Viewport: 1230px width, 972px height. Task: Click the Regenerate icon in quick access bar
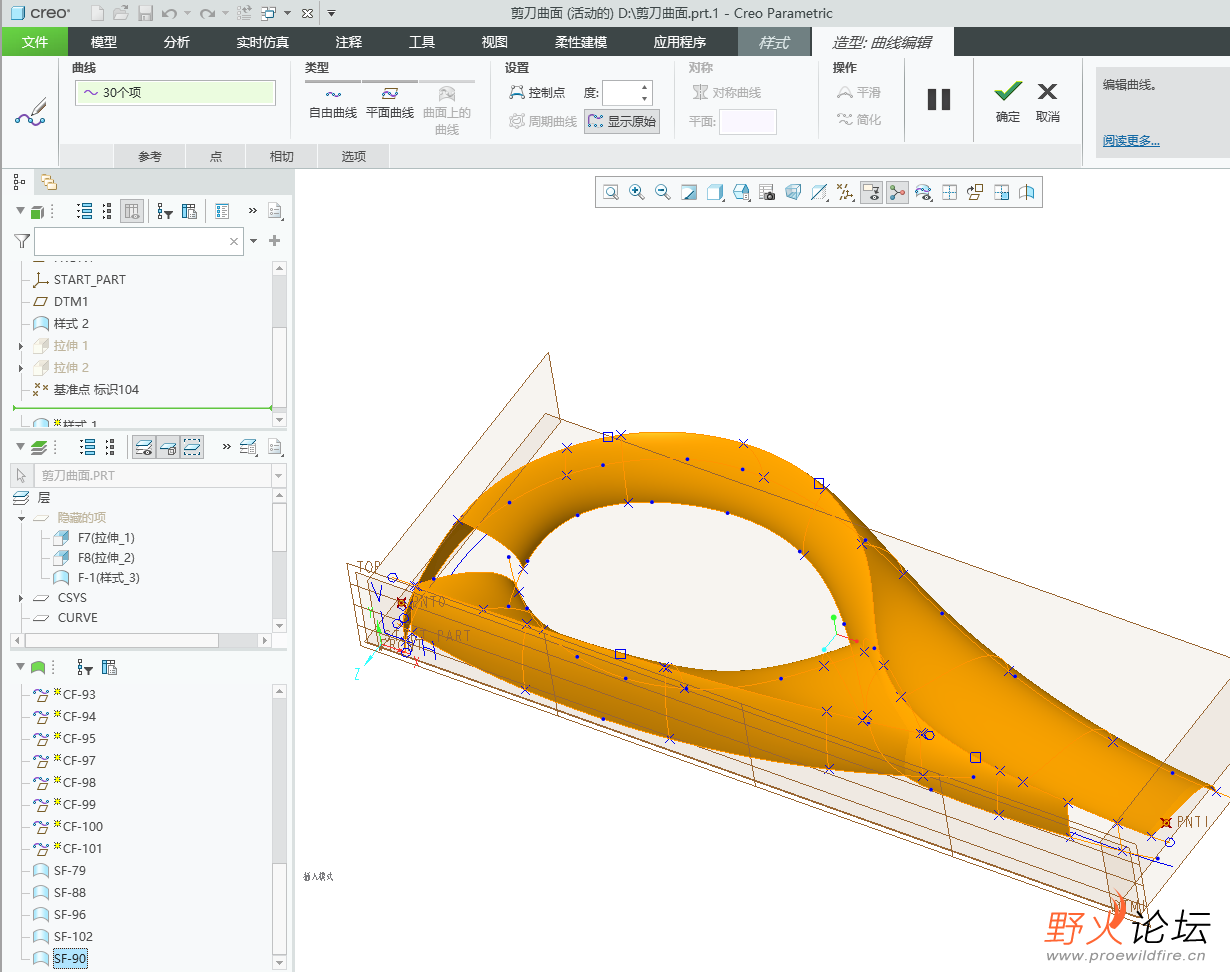click(x=243, y=14)
